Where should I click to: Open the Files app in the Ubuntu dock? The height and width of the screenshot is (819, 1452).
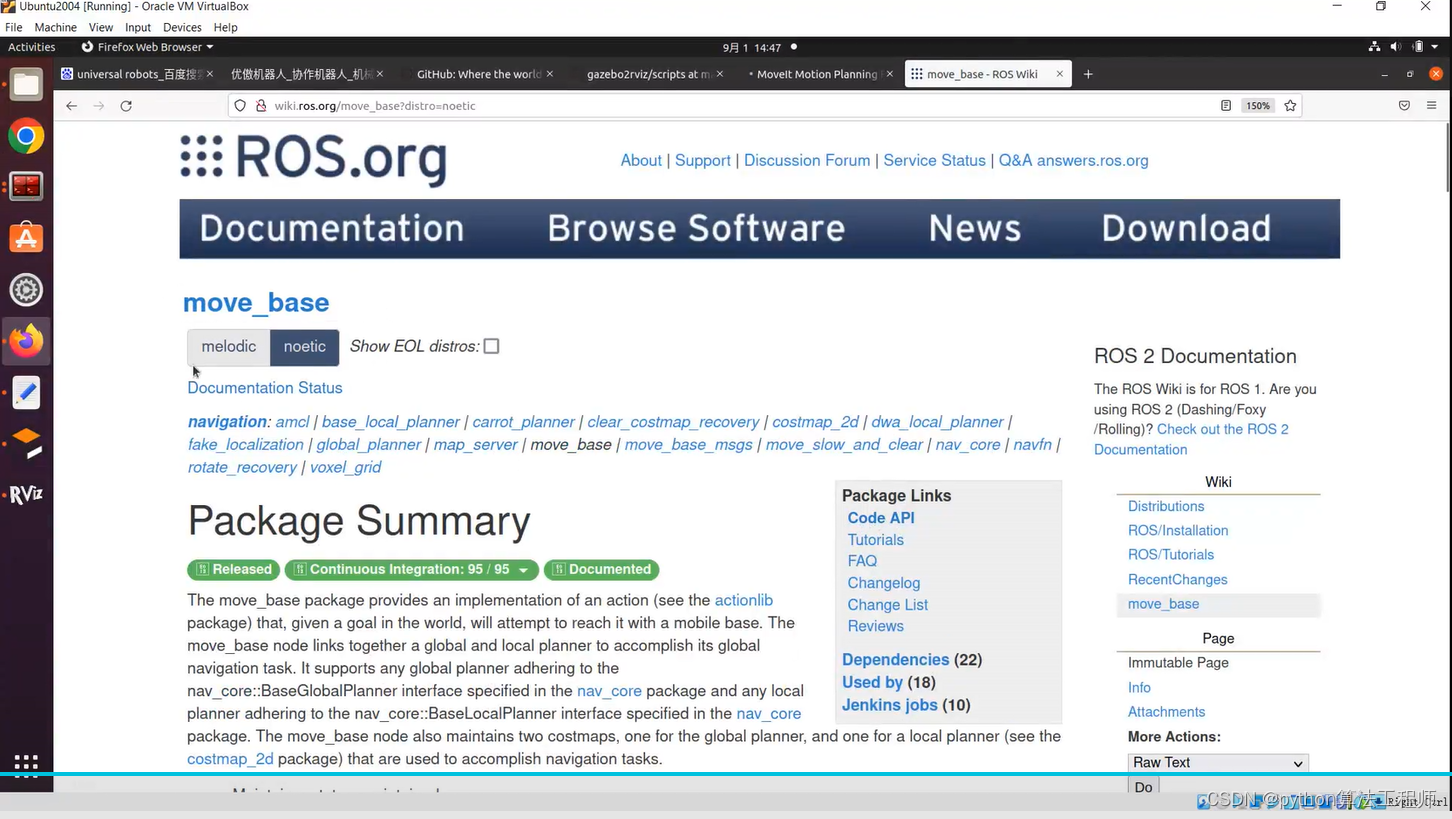click(26, 85)
